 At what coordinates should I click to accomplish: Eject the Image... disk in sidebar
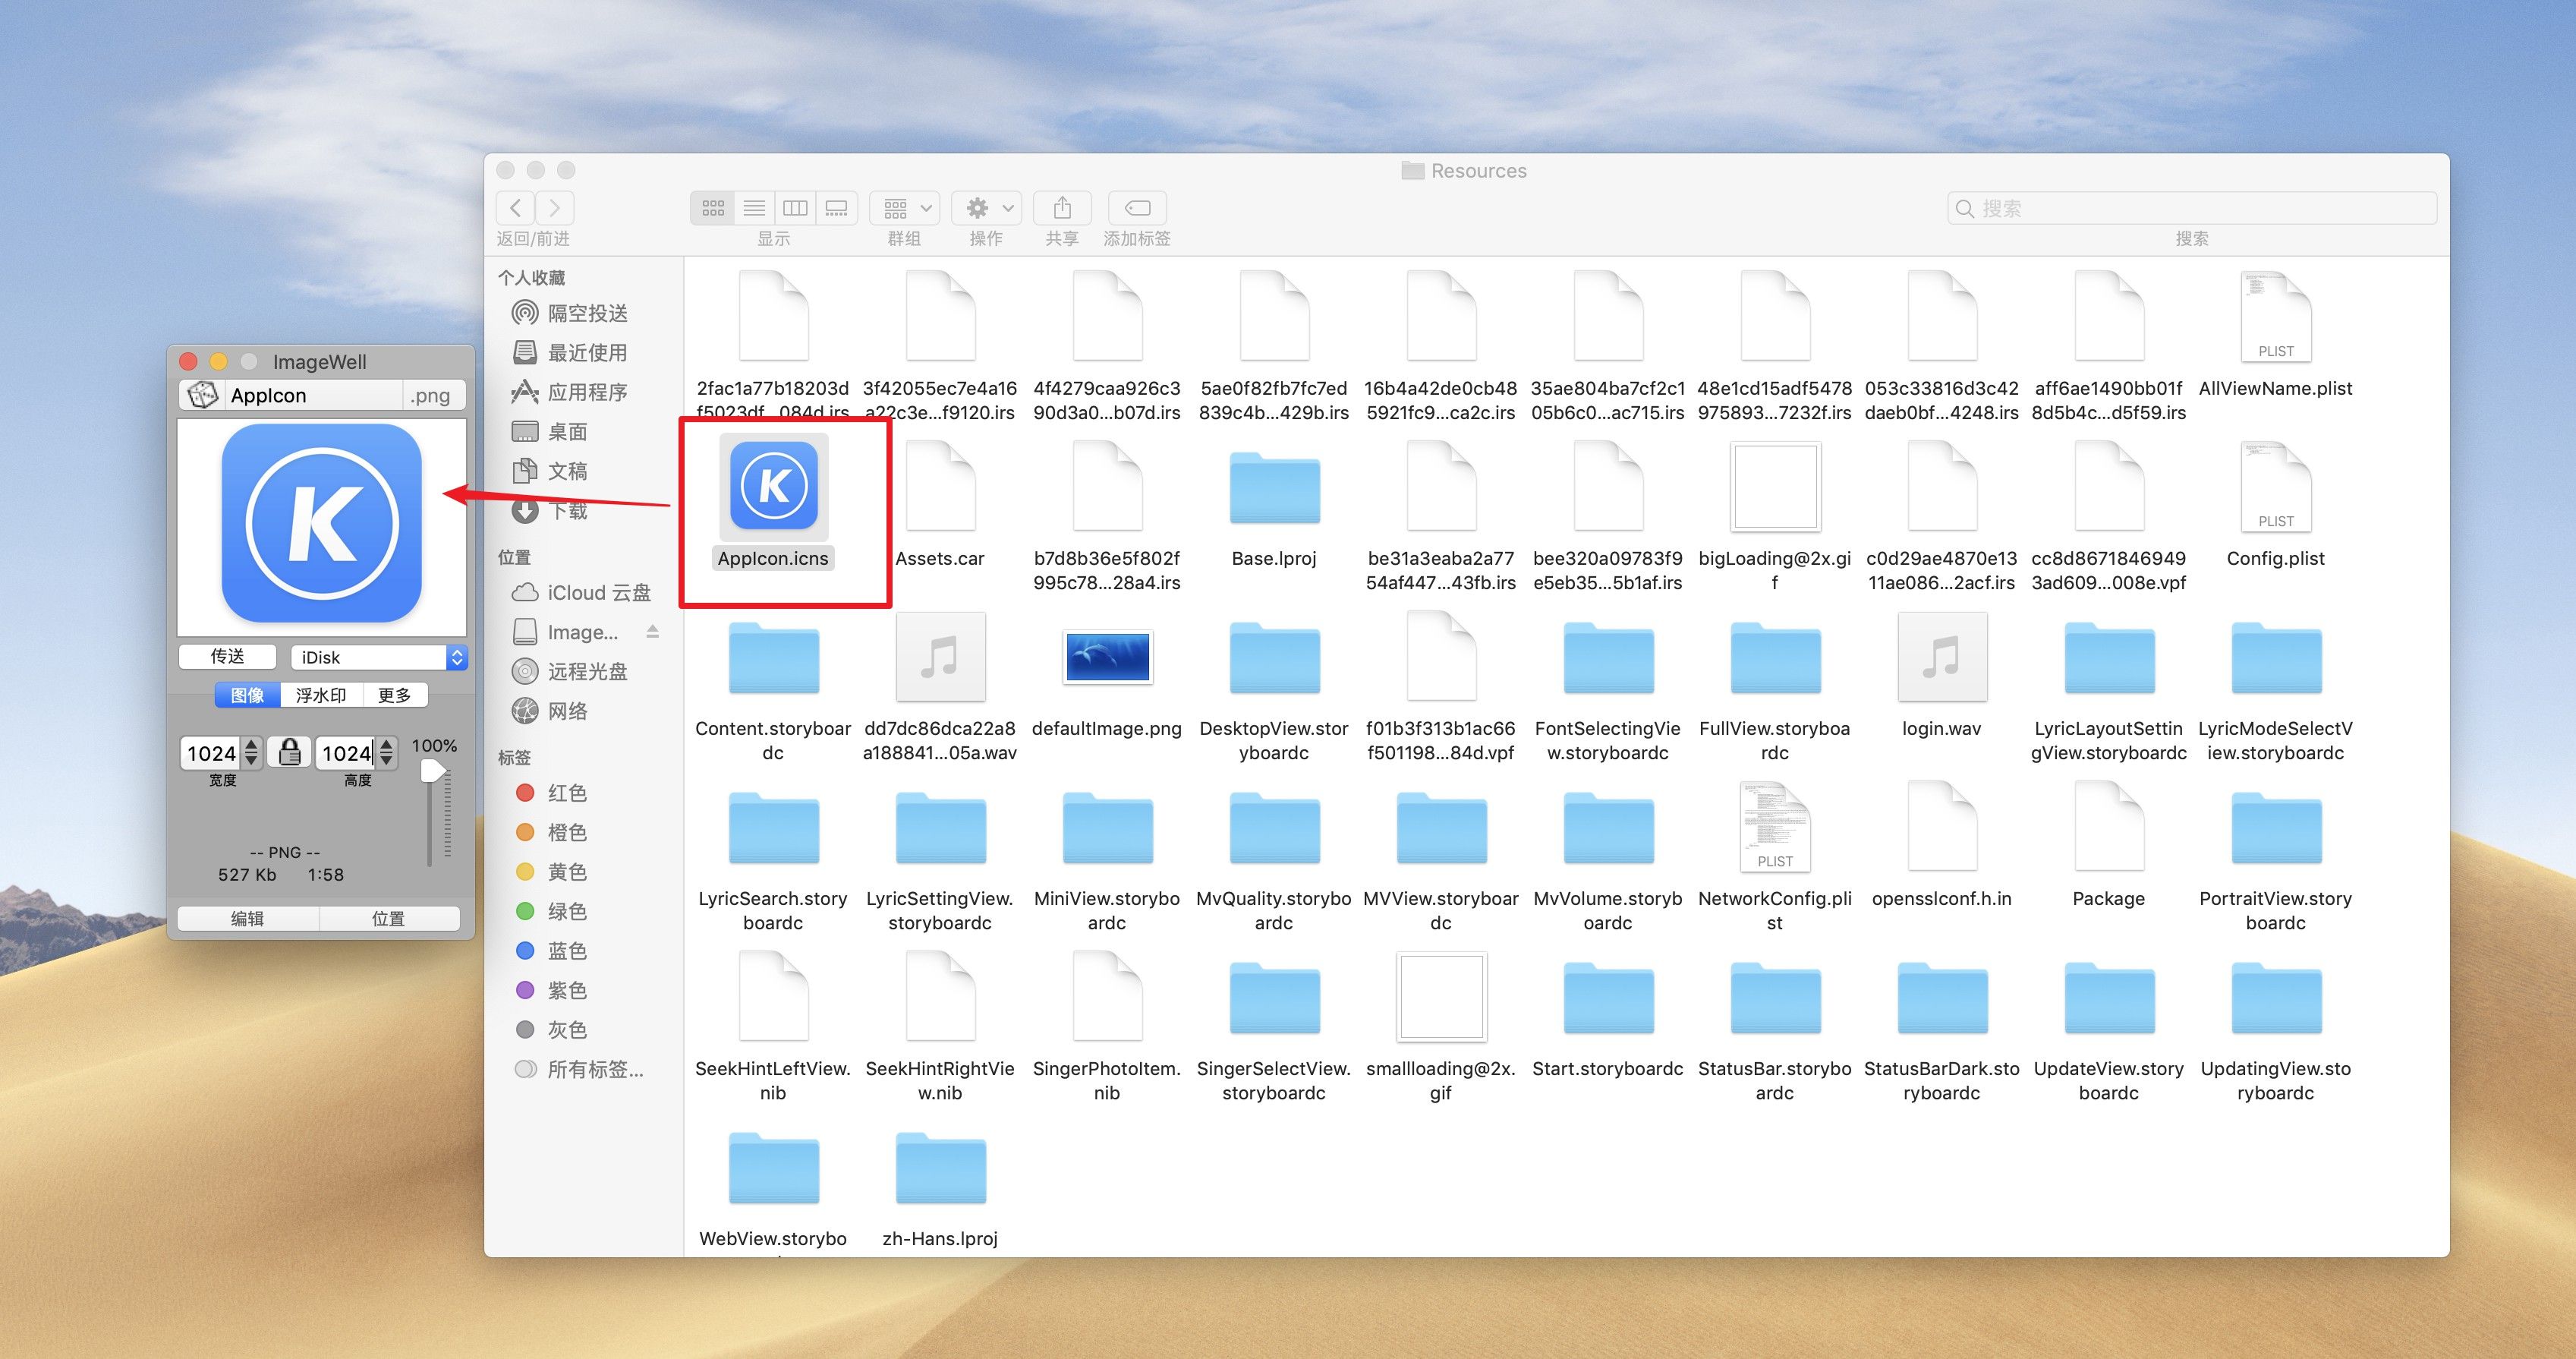[x=652, y=631]
